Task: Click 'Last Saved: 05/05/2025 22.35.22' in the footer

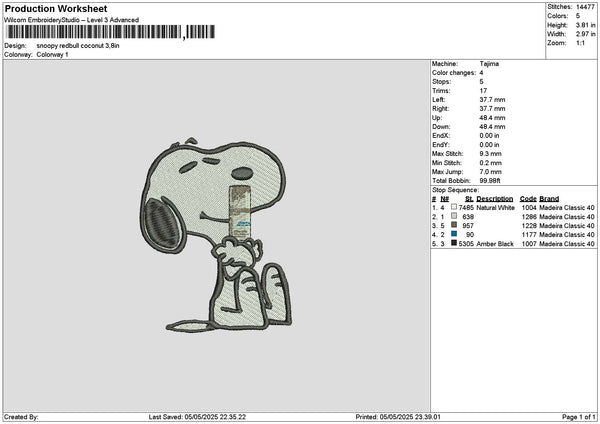Action: 197,417
